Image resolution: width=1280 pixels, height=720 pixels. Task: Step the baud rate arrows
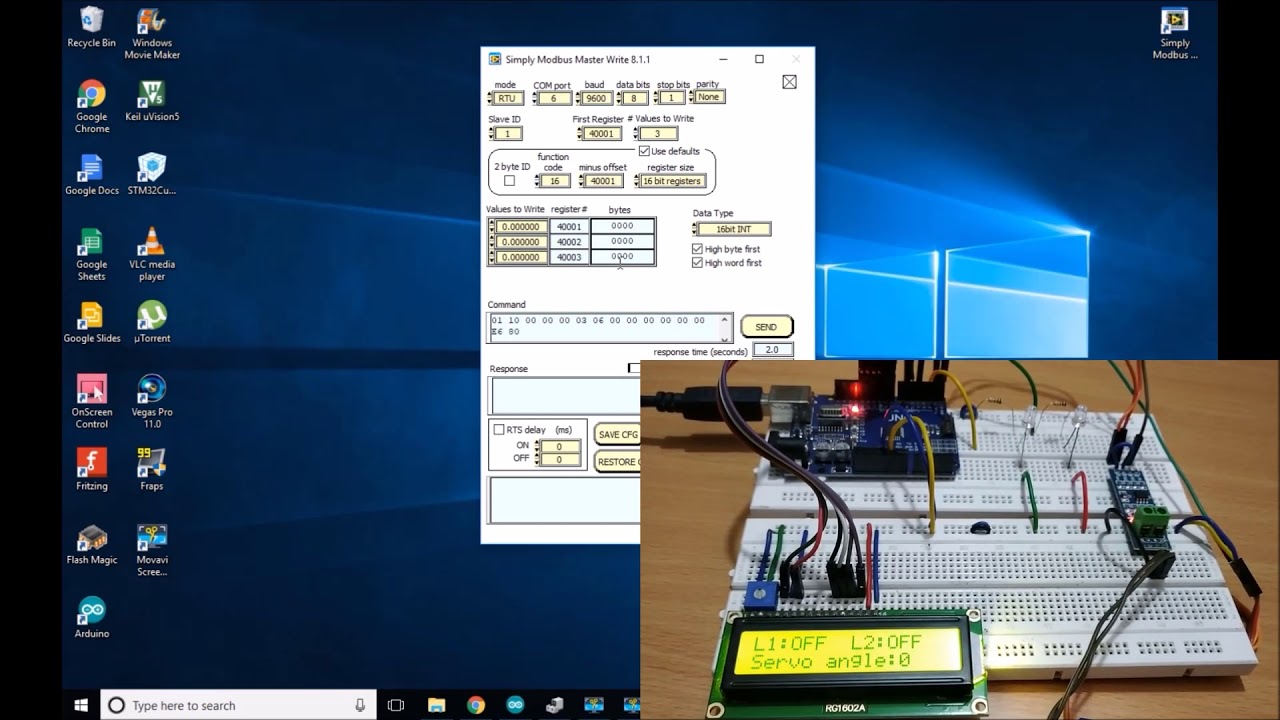click(579, 98)
